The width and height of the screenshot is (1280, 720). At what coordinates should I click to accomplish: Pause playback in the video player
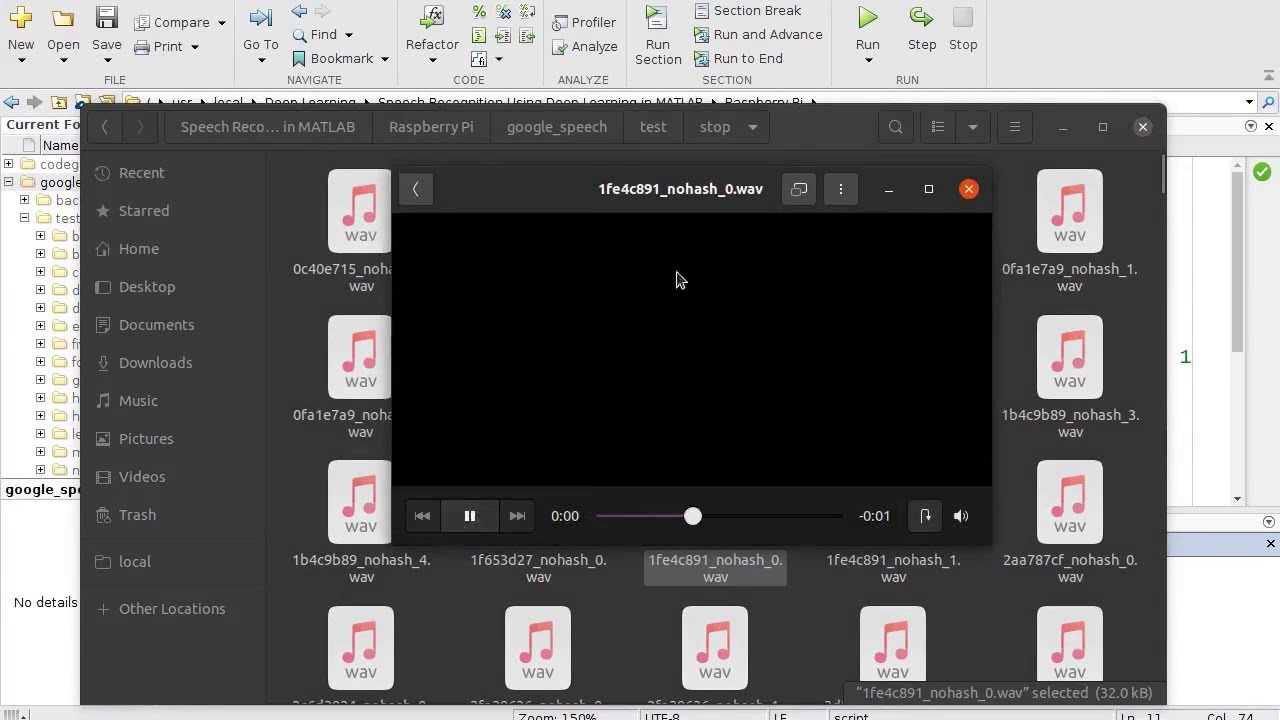[x=470, y=516]
